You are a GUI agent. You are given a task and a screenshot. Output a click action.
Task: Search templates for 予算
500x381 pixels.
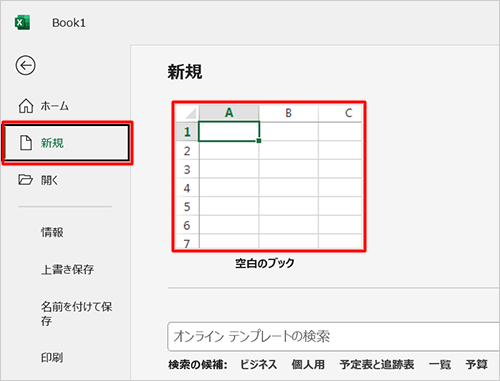click(476, 364)
